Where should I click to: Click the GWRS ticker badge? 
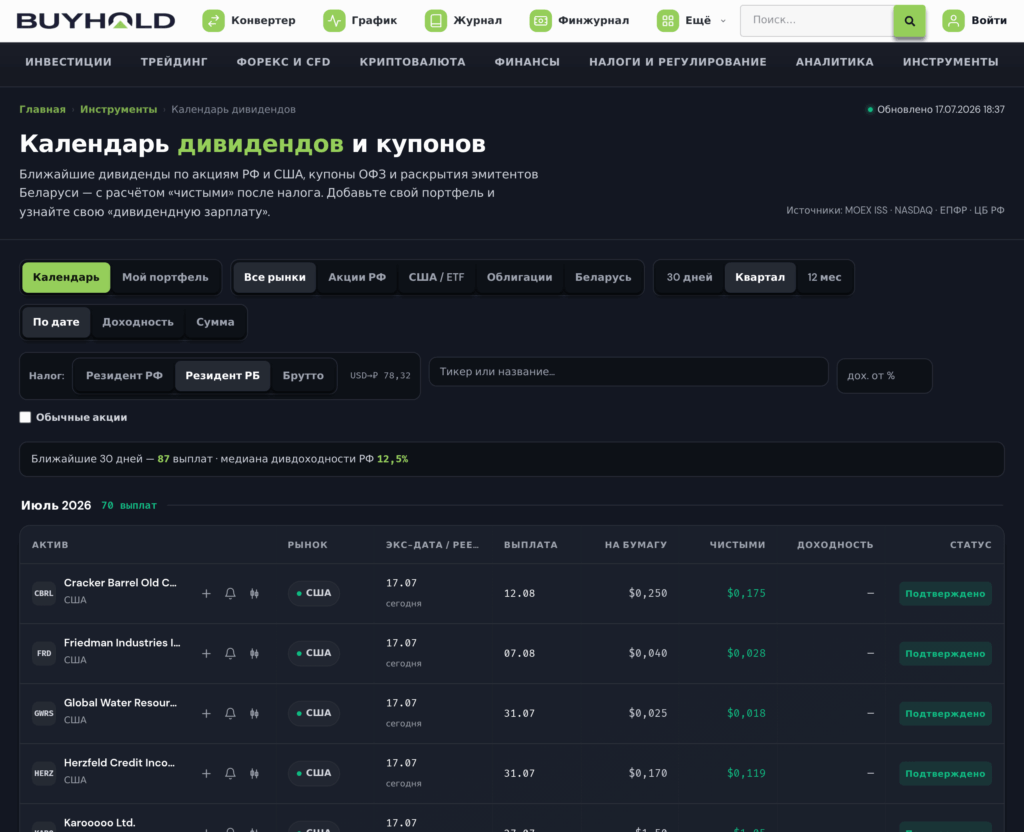click(x=44, y=714)
